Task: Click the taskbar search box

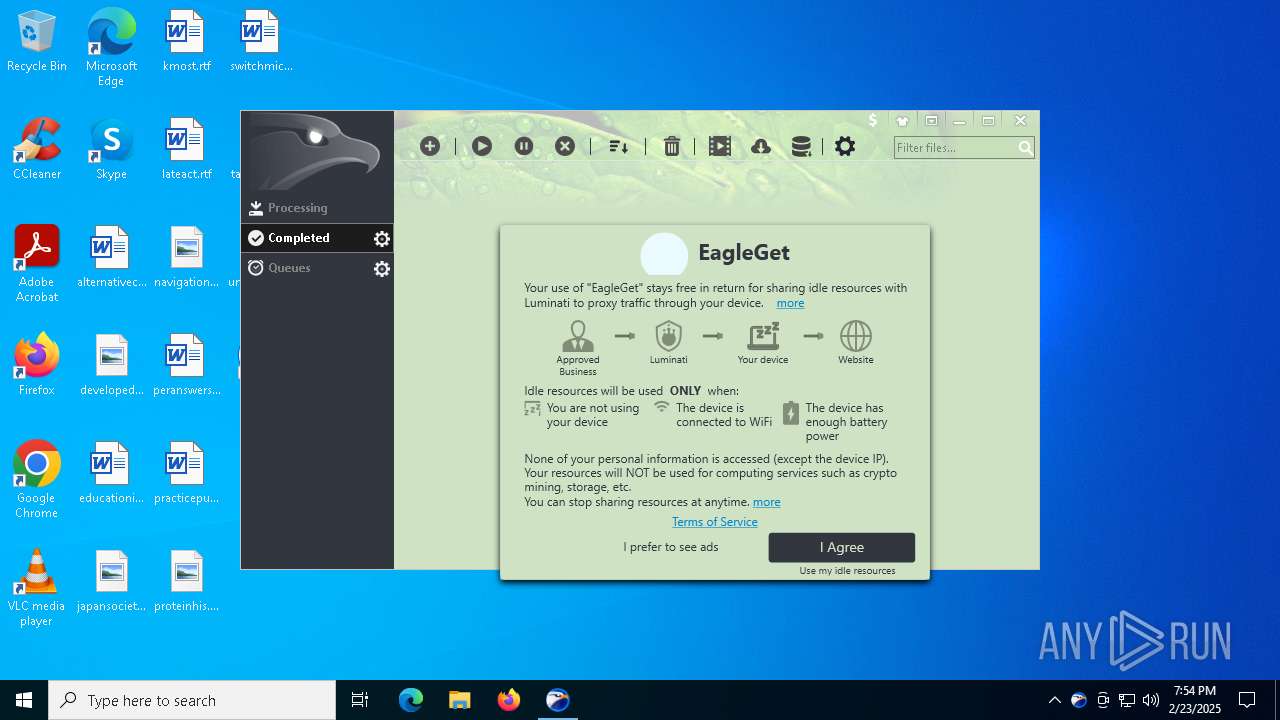Action: pos(192,700)
